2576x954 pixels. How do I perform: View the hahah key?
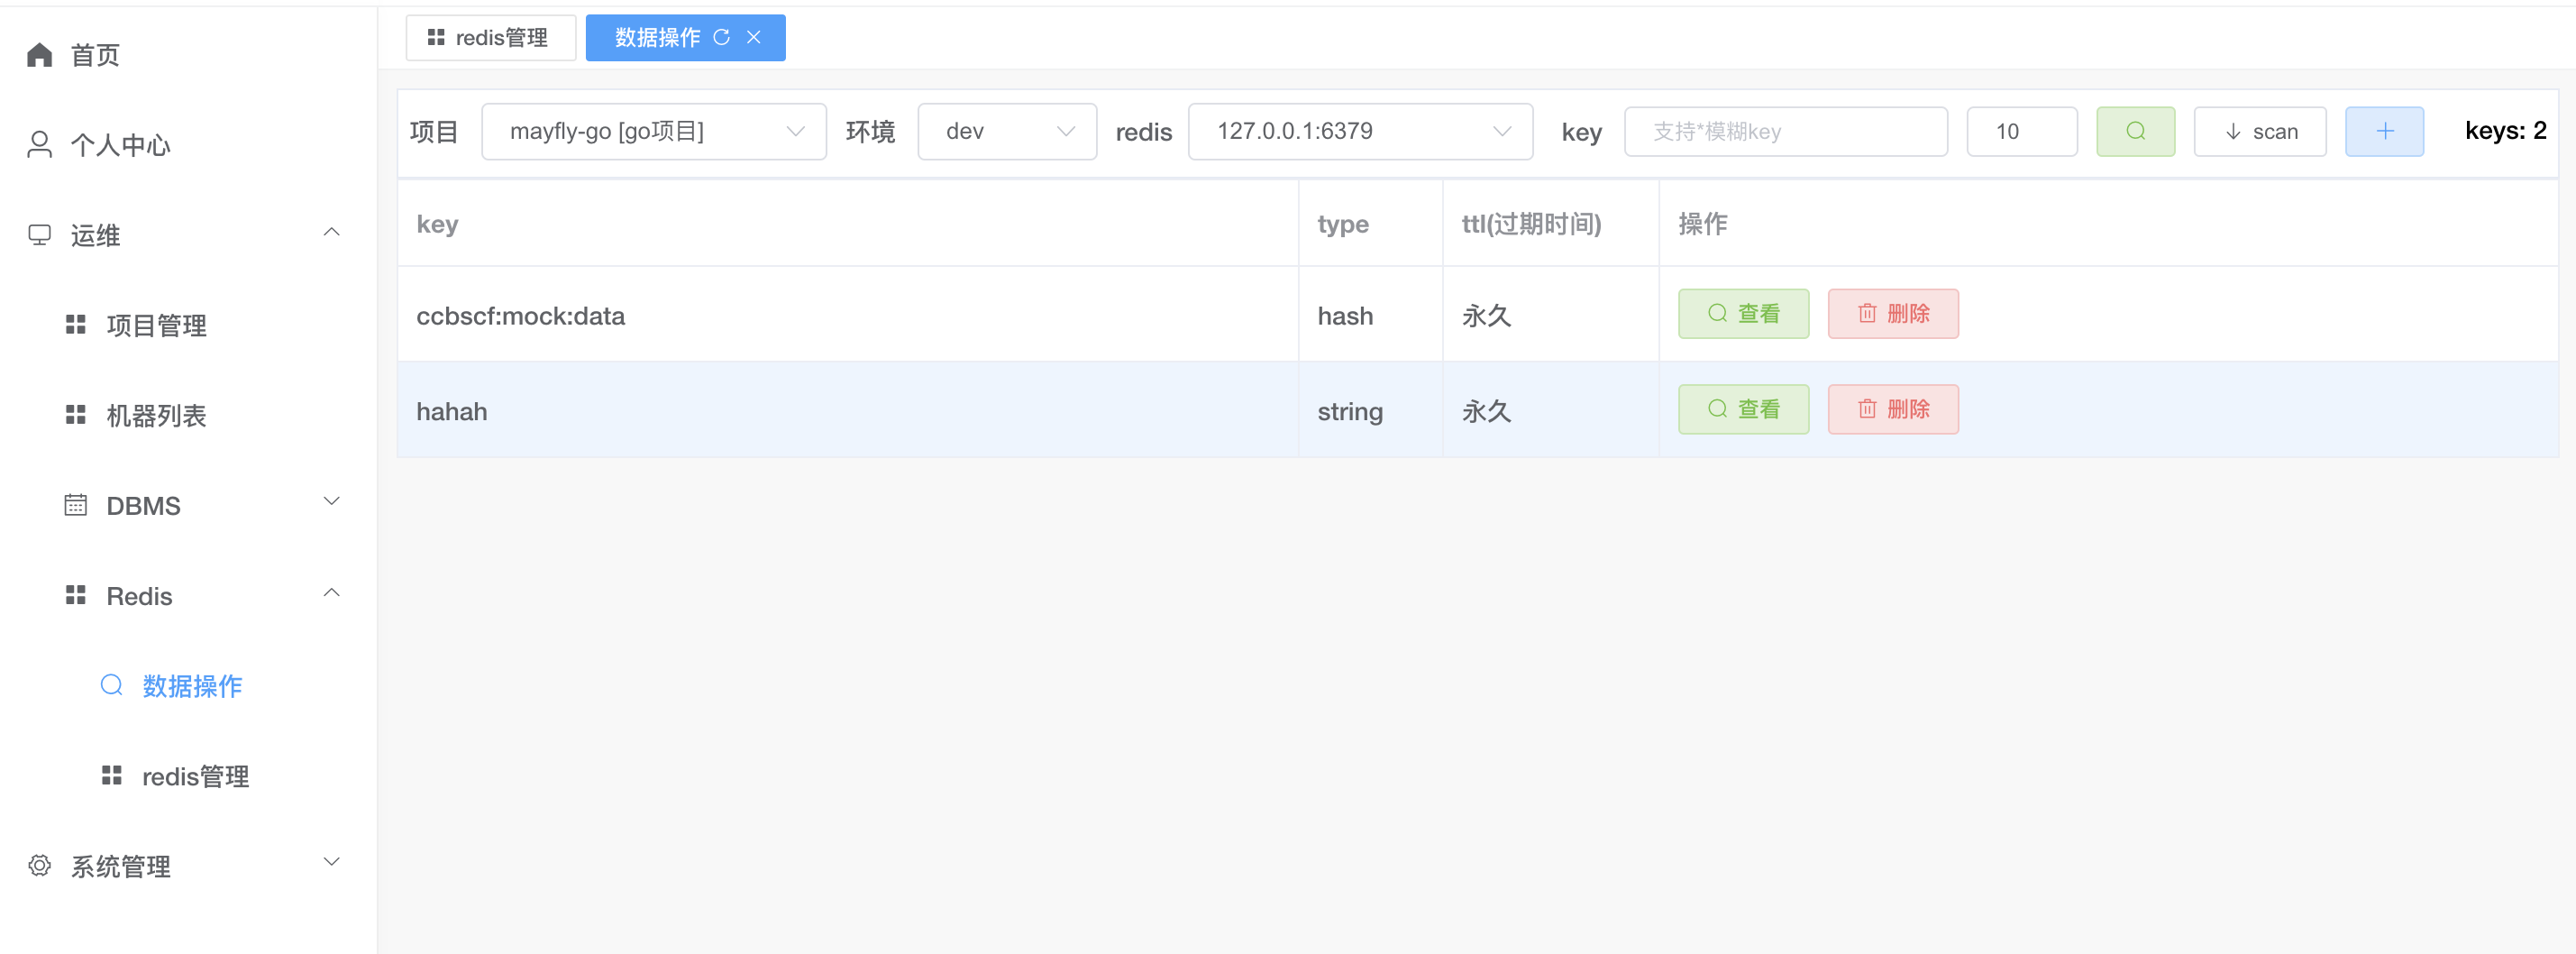click(1743, 409)
